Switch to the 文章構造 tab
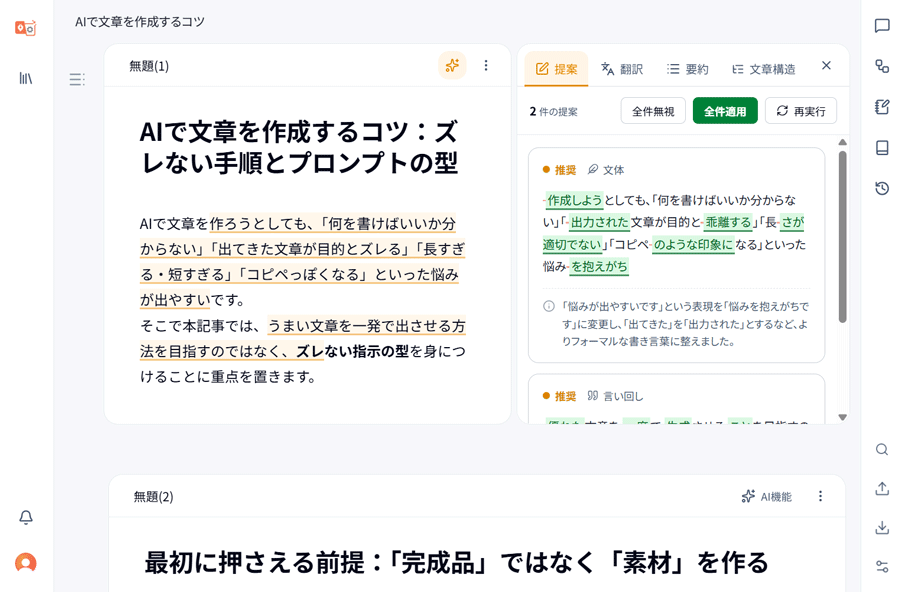 pos(764,69)
